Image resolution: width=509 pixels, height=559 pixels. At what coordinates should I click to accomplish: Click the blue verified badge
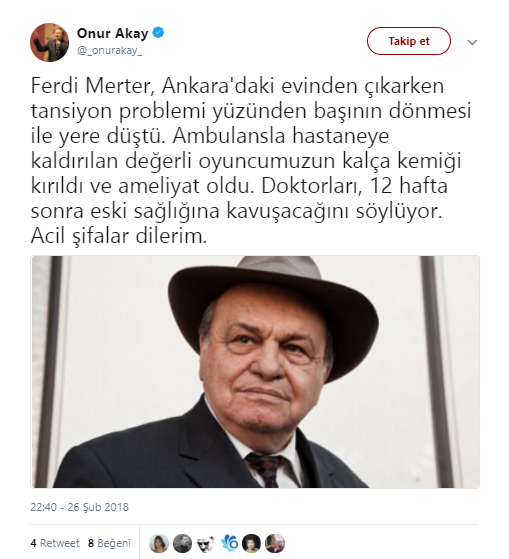click(158, 32)
